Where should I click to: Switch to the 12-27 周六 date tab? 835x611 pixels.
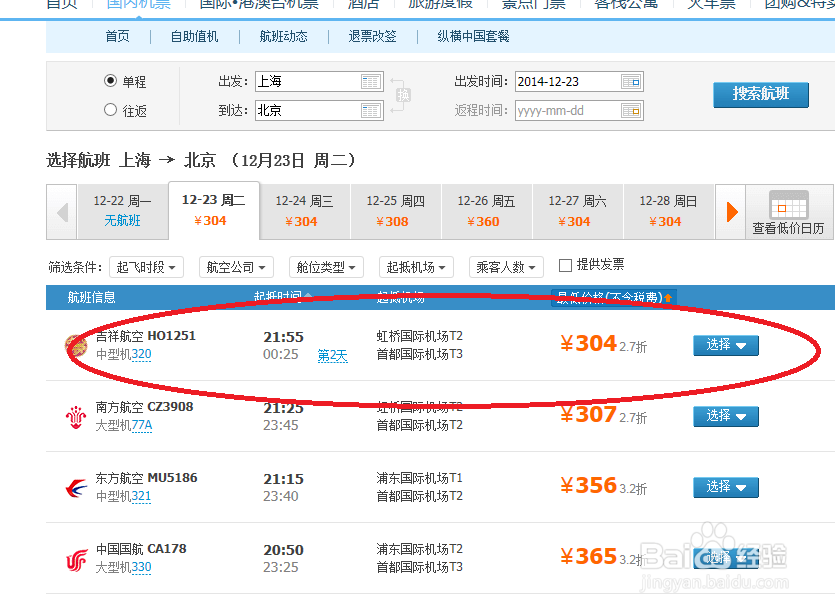coord(577,211)
